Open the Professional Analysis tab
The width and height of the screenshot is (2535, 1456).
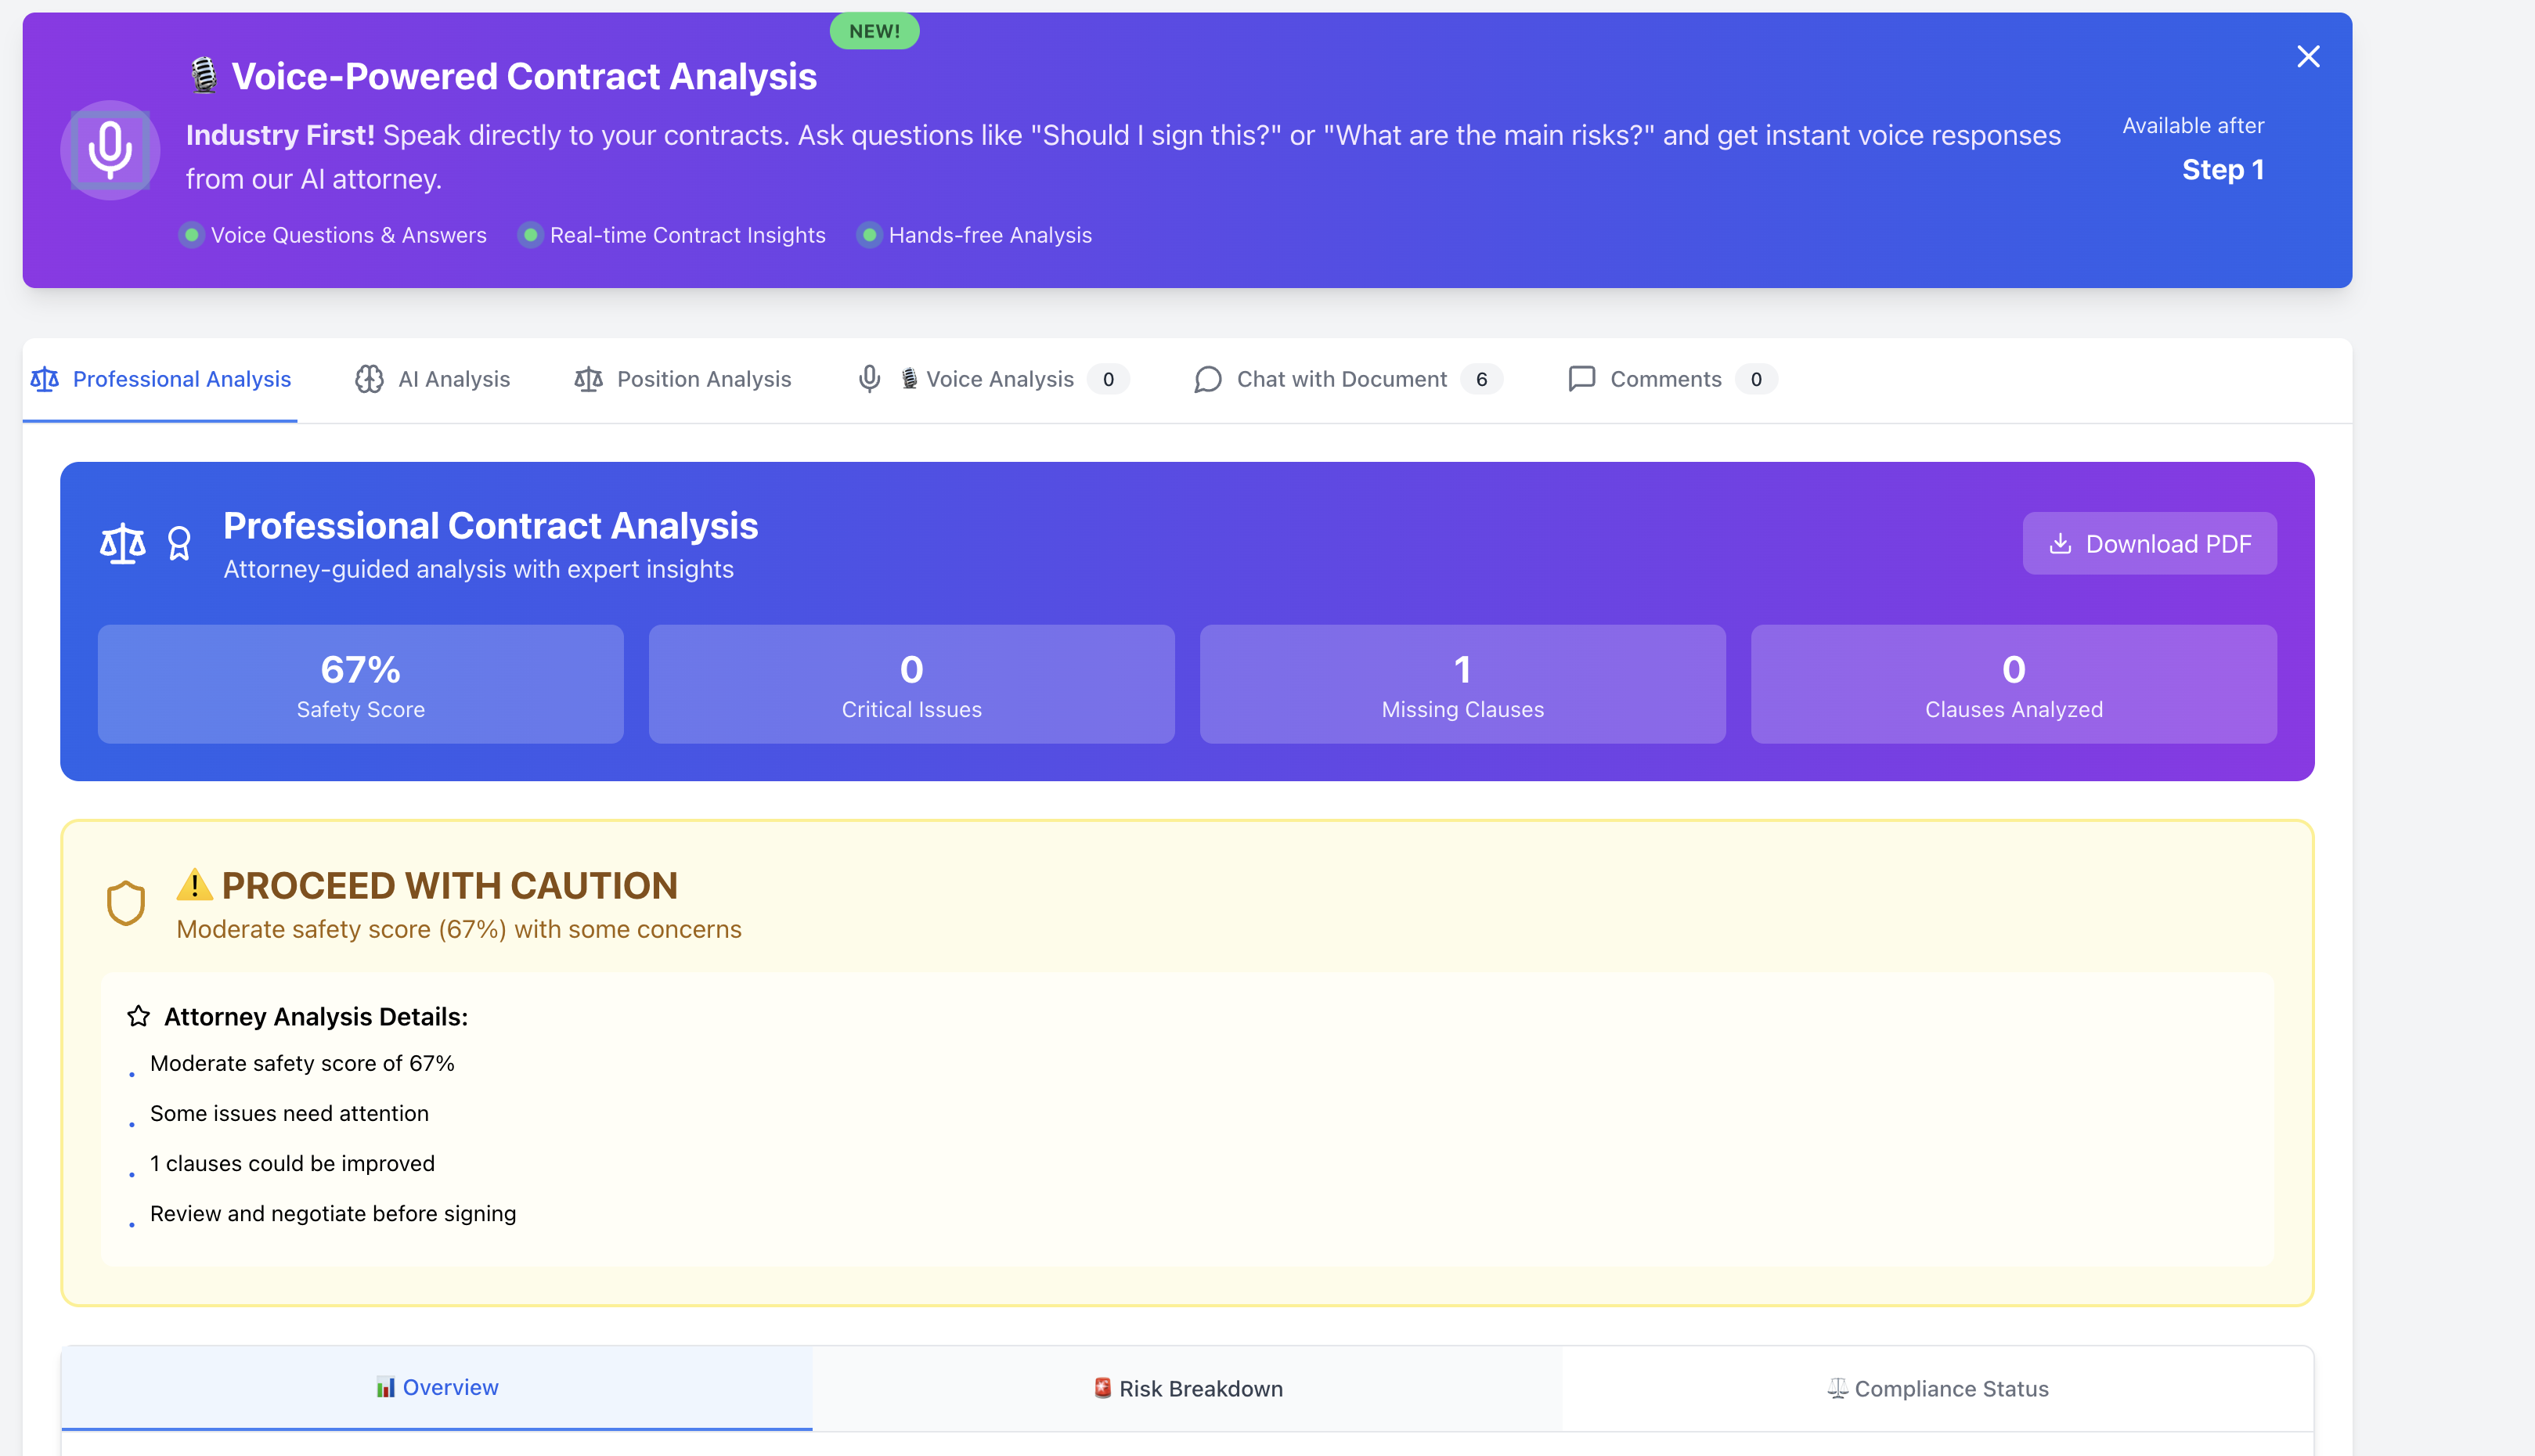[160, 379]
